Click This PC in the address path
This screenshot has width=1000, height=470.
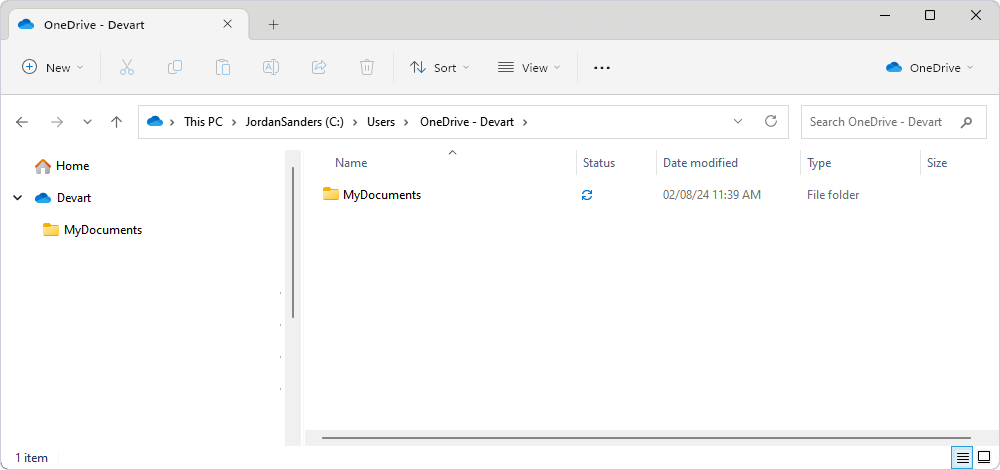pyautogui.click(x=203, y=122)
